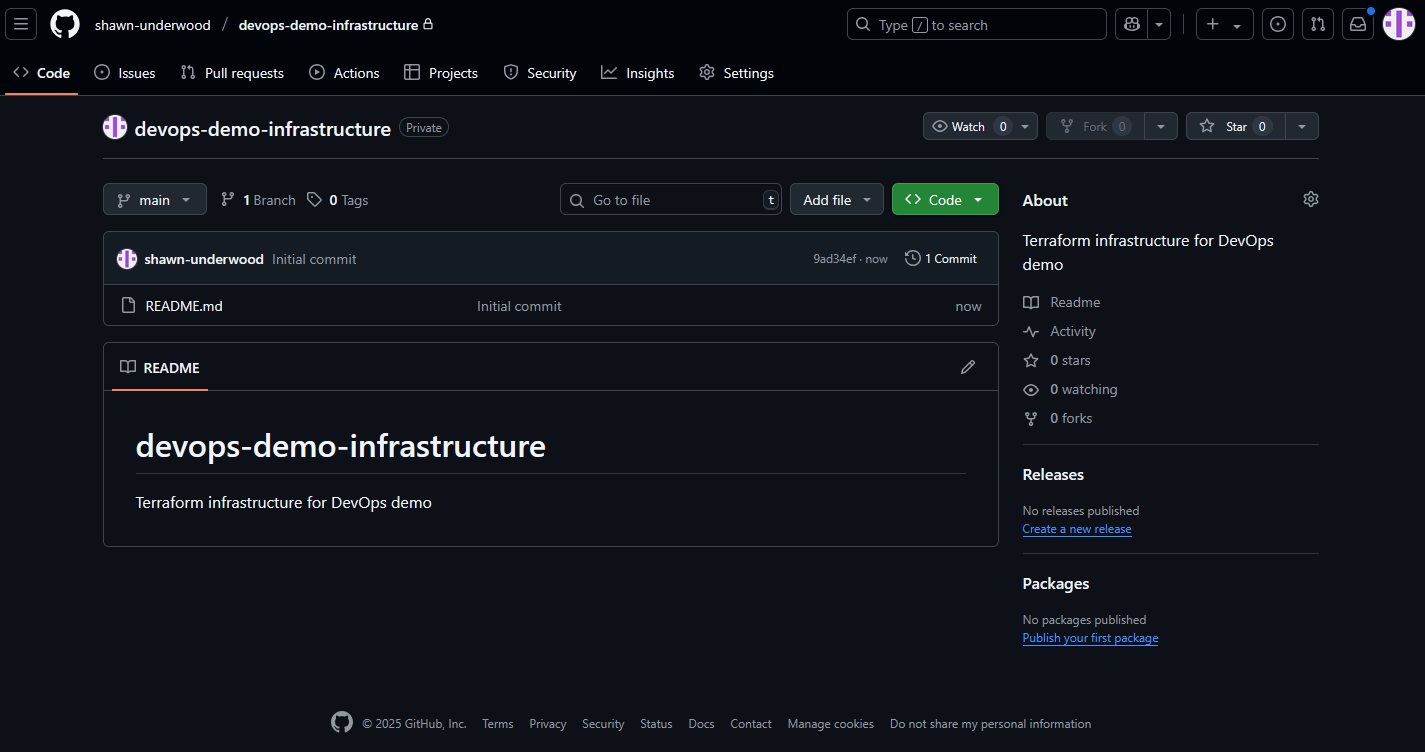
Task: View the 1 Commit history
Action: (x=941, y=258)
